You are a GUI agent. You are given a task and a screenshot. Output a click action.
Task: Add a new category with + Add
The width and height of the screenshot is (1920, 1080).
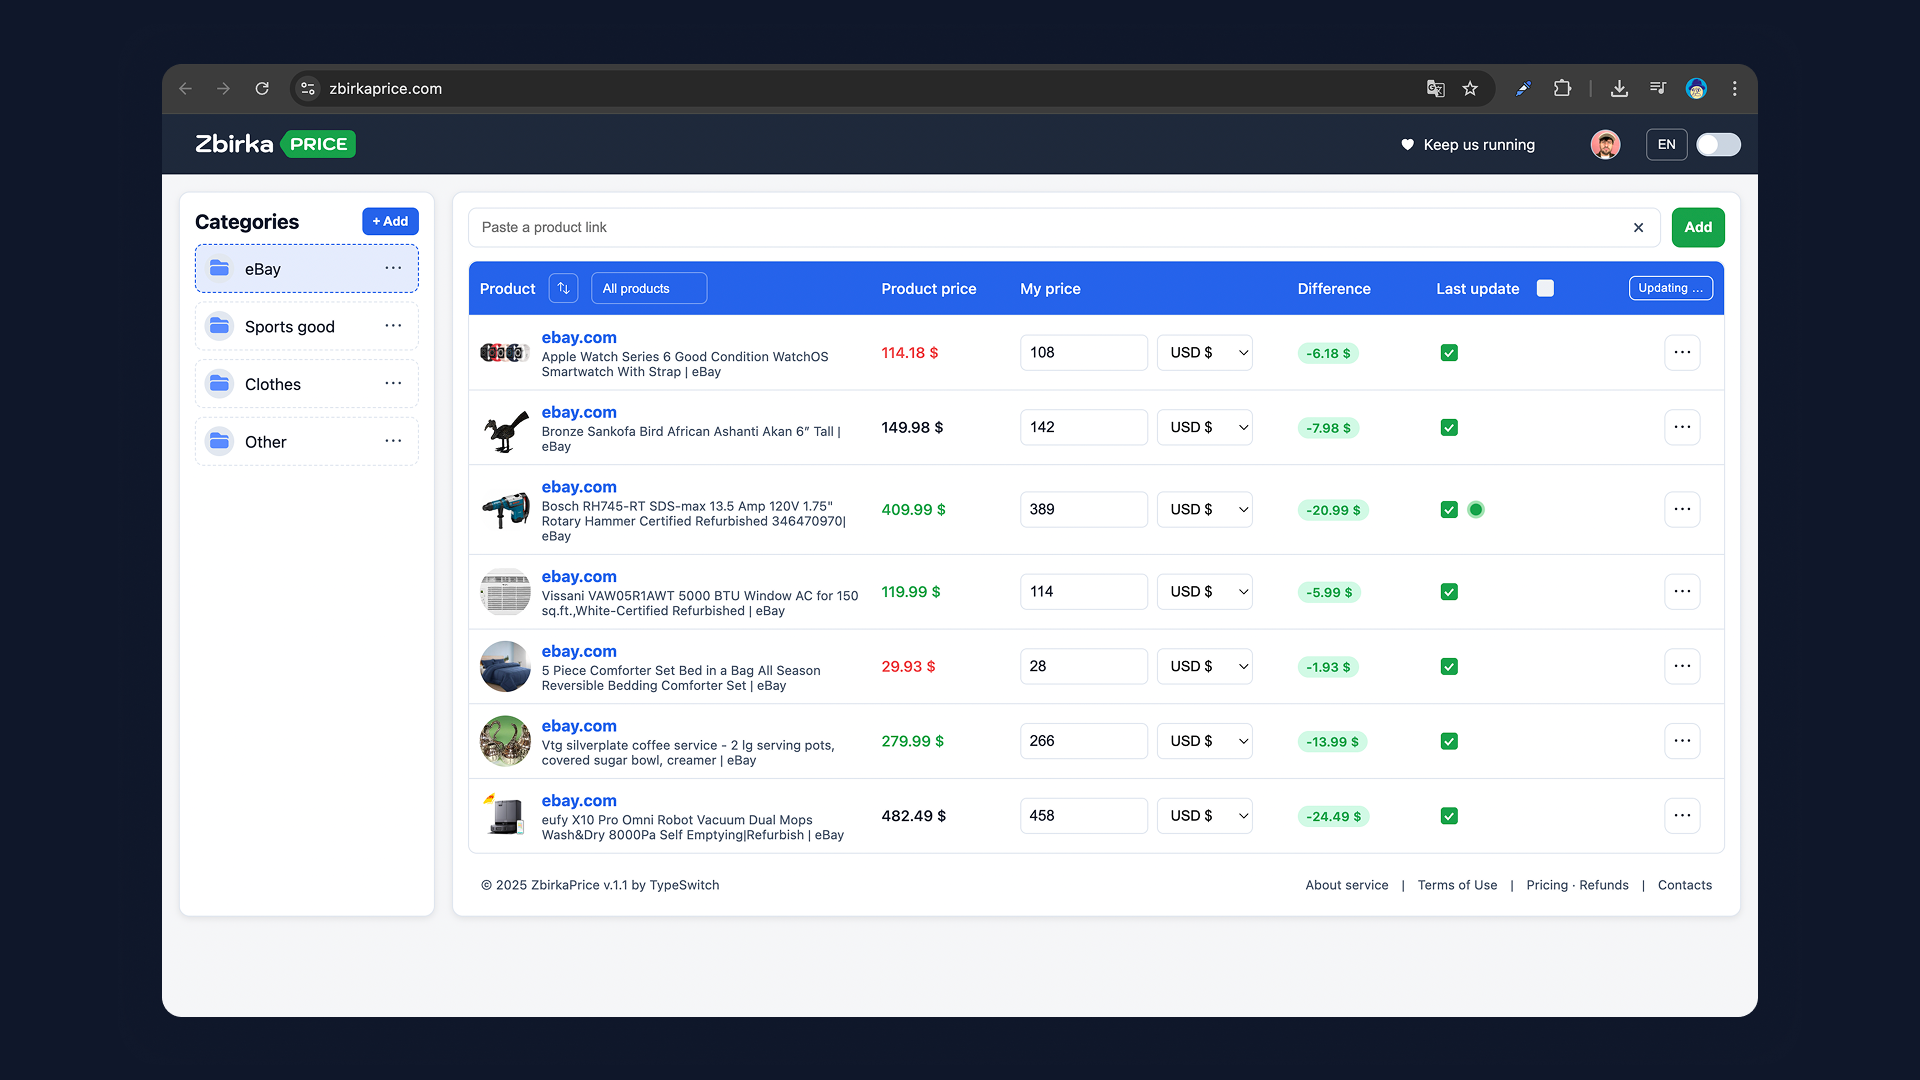pos(390,221)
